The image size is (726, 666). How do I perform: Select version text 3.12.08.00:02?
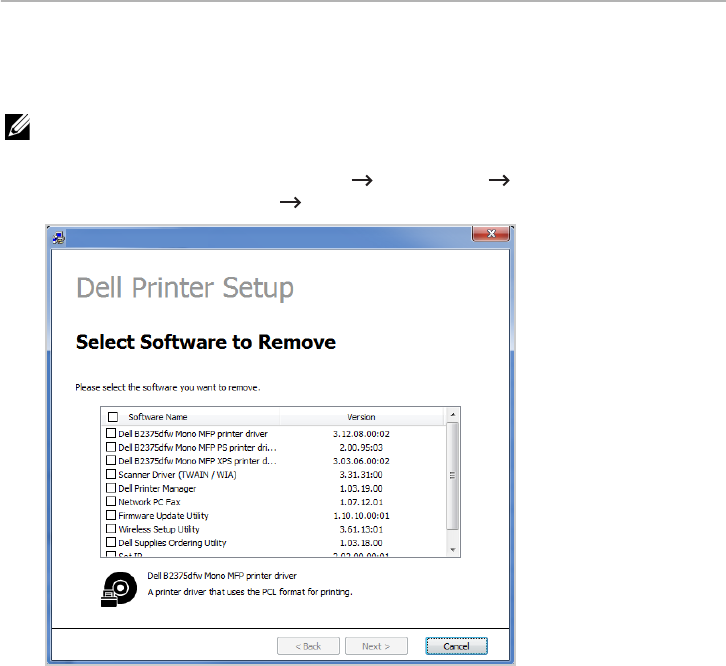pos(361,434)
